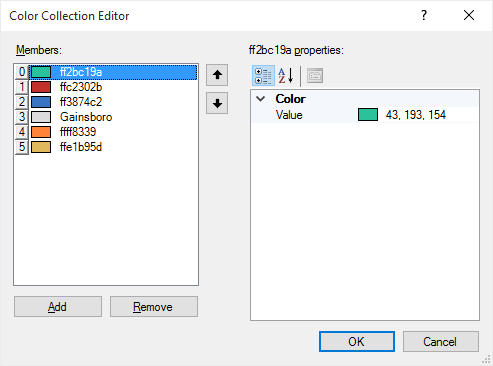Viewport: 493px width, 366px height.
Task: Confirm changes with OK
Action: (357, 342)
